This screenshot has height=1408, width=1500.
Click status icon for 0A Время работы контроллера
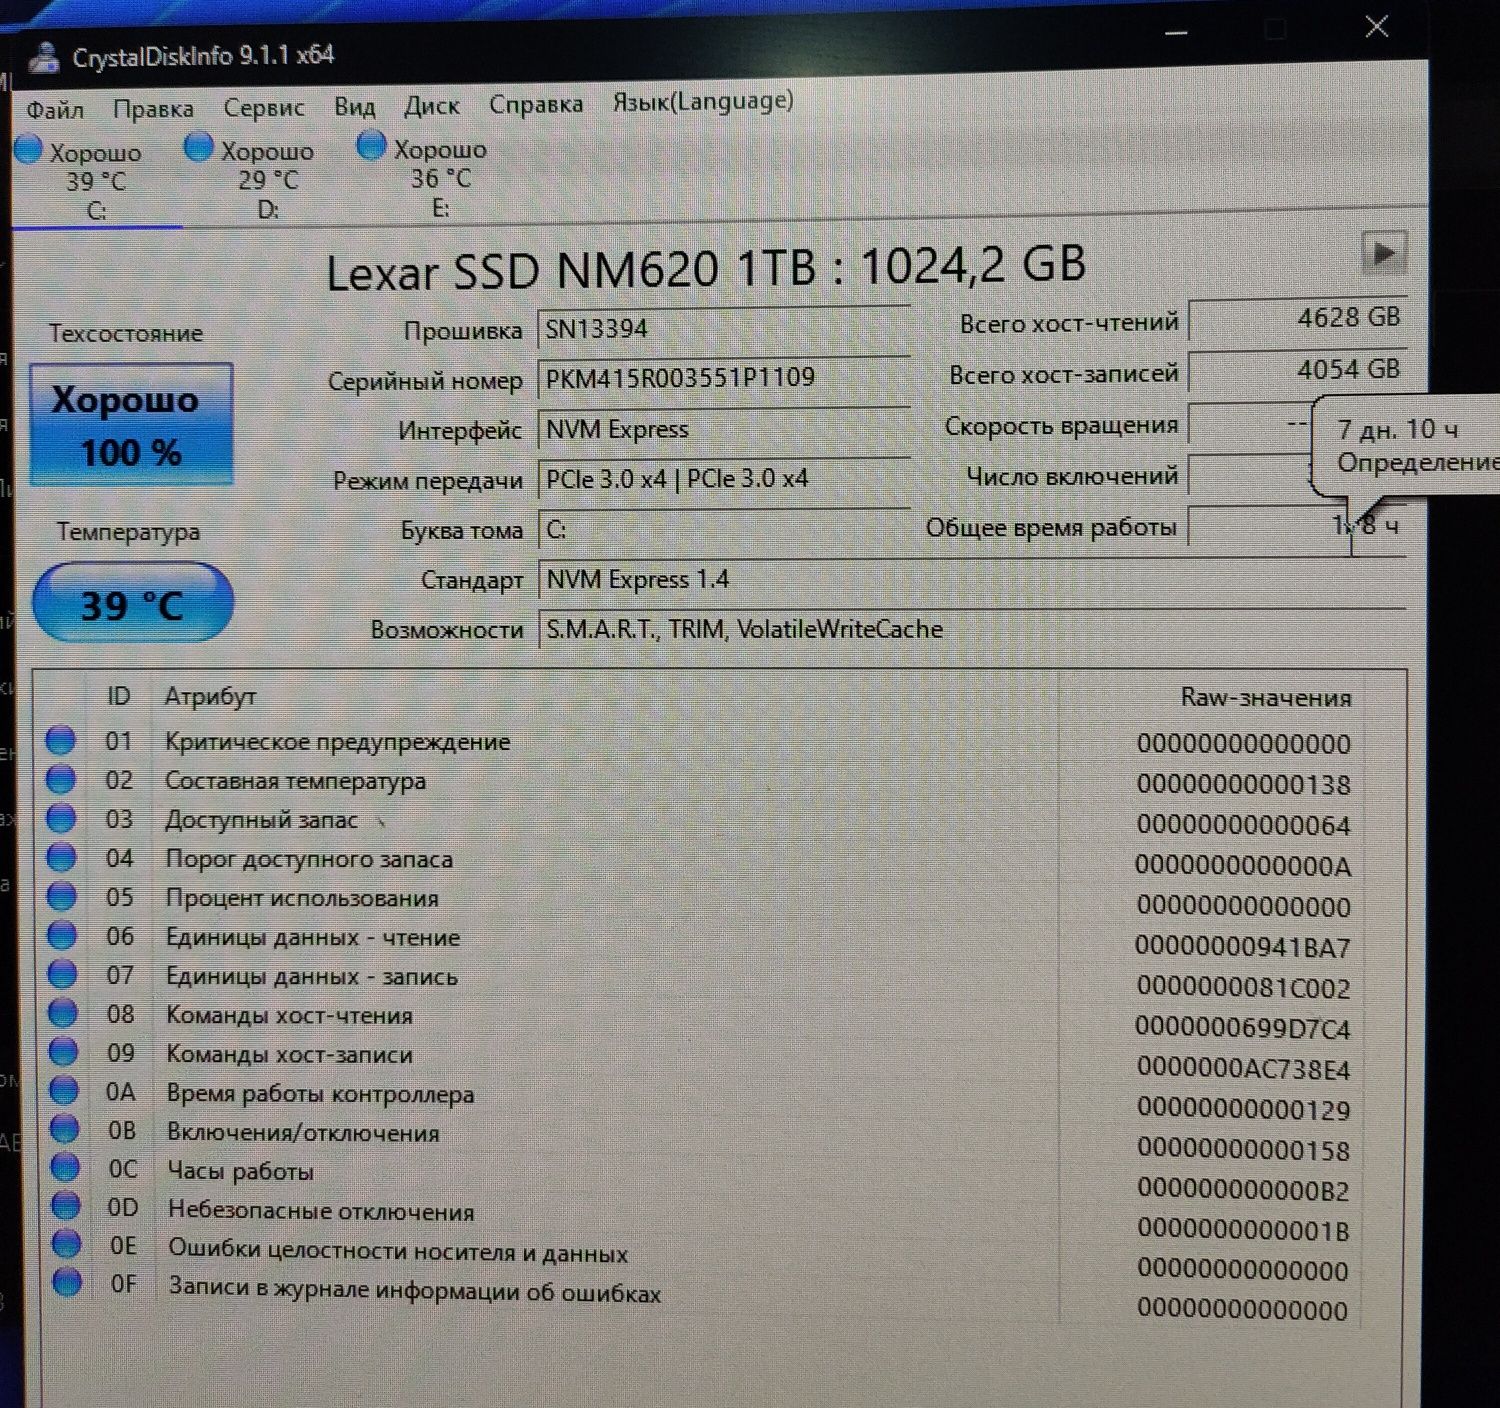tap(64, 1090)
